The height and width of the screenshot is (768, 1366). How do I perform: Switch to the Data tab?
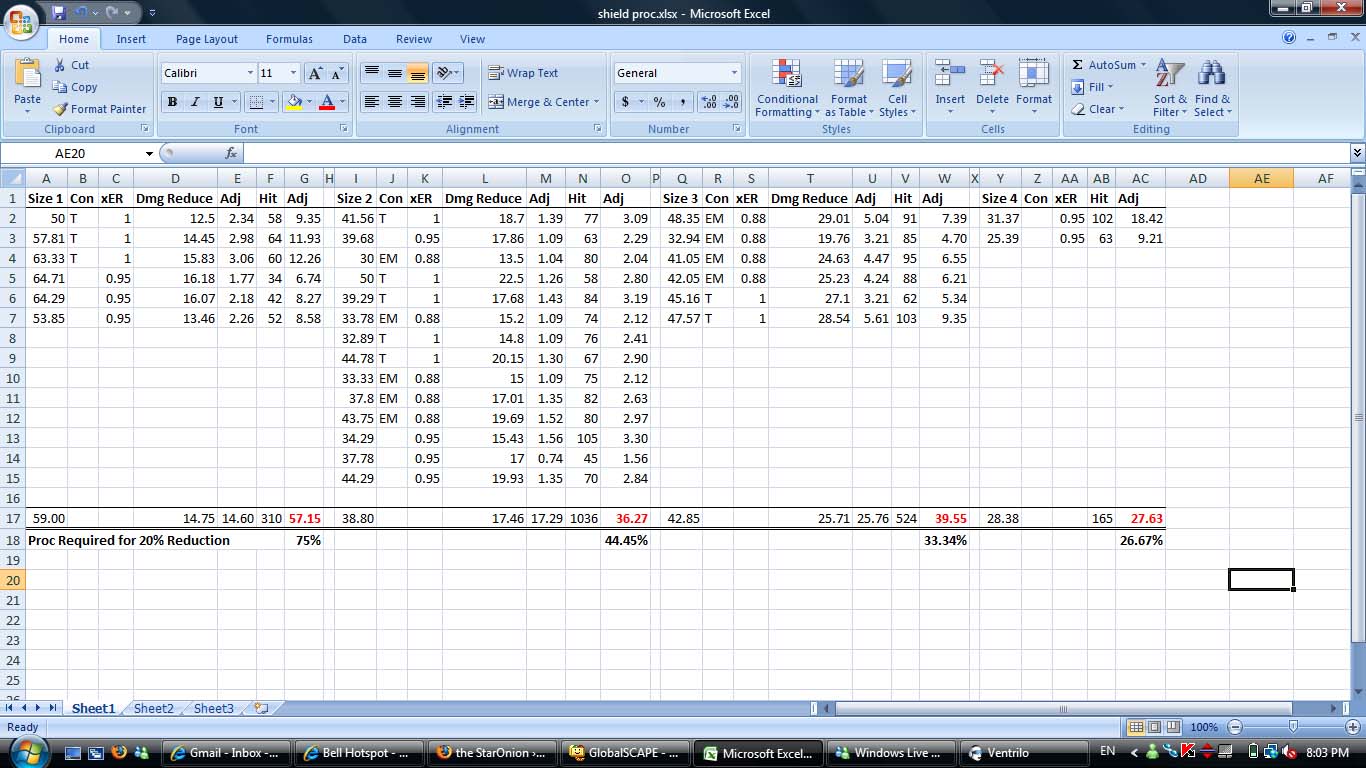coord(355,39)
